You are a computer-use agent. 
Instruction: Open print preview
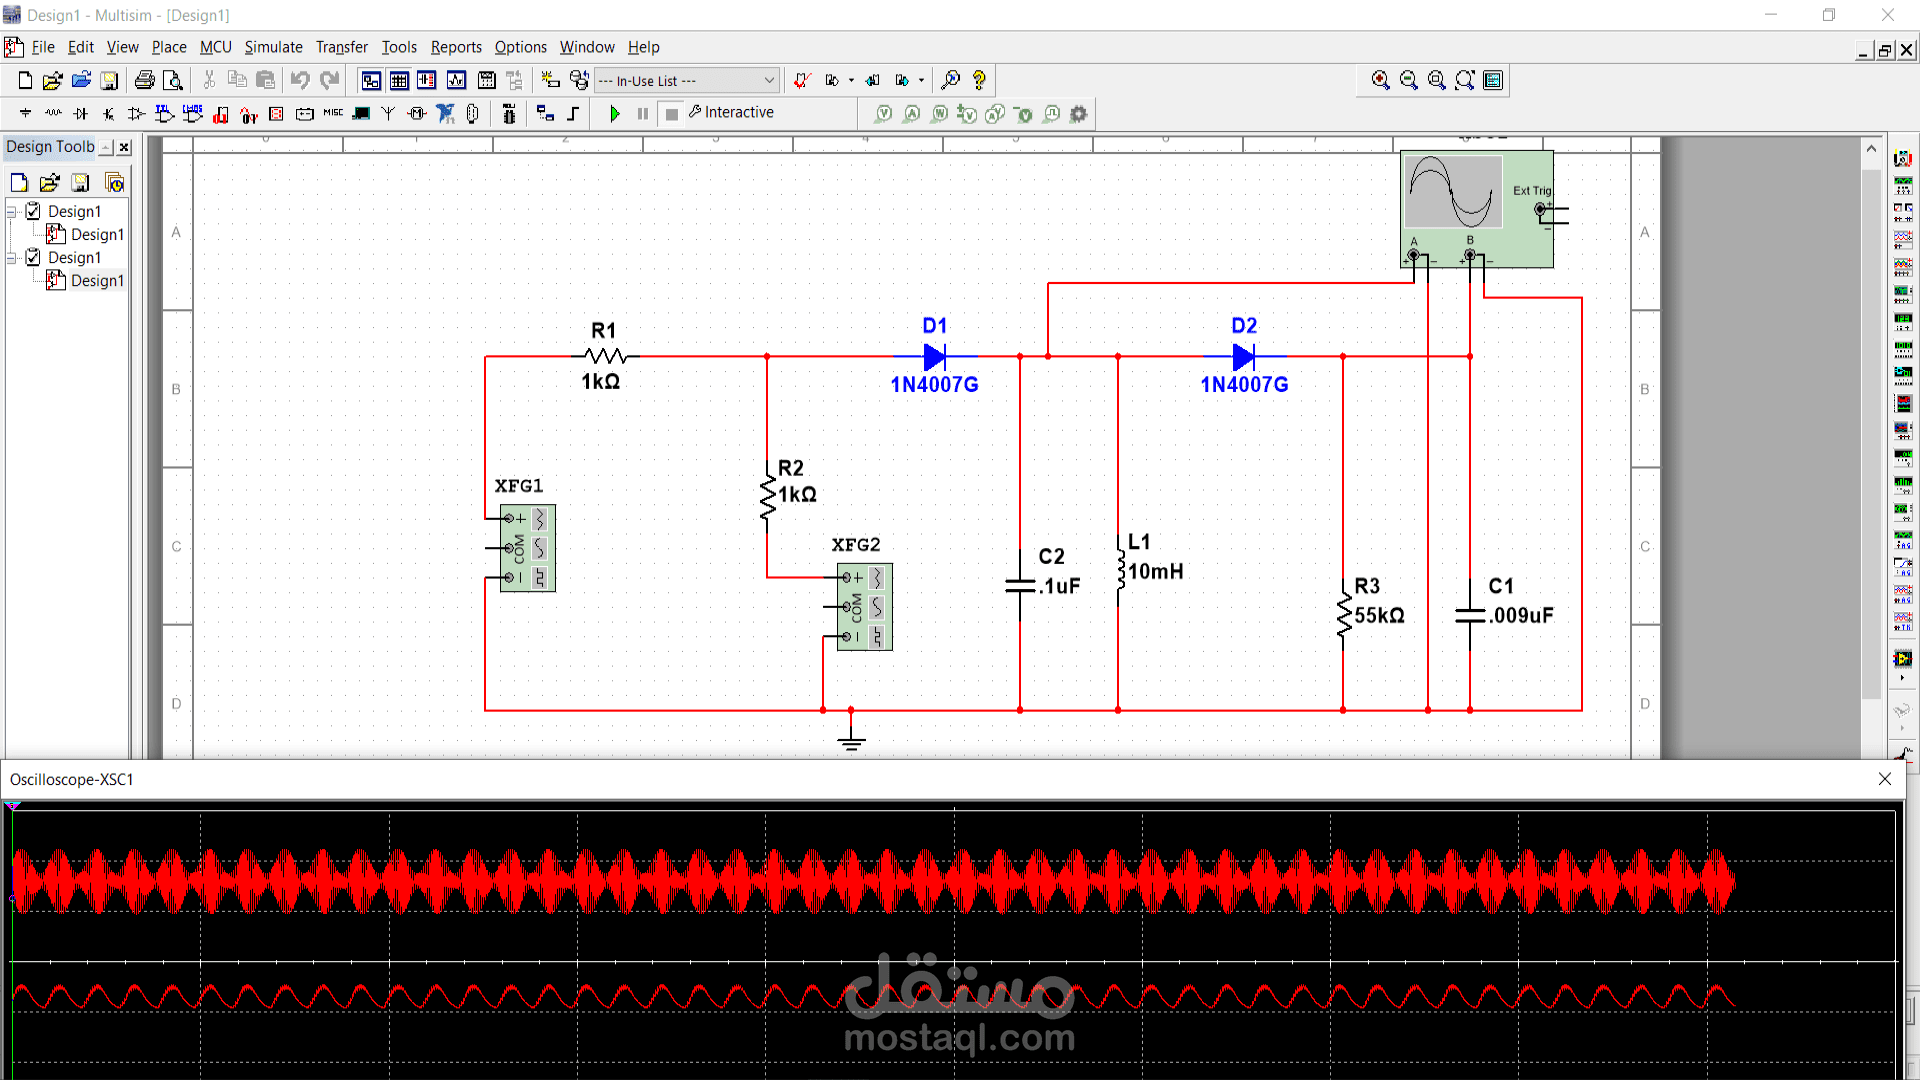coord(173,80)
